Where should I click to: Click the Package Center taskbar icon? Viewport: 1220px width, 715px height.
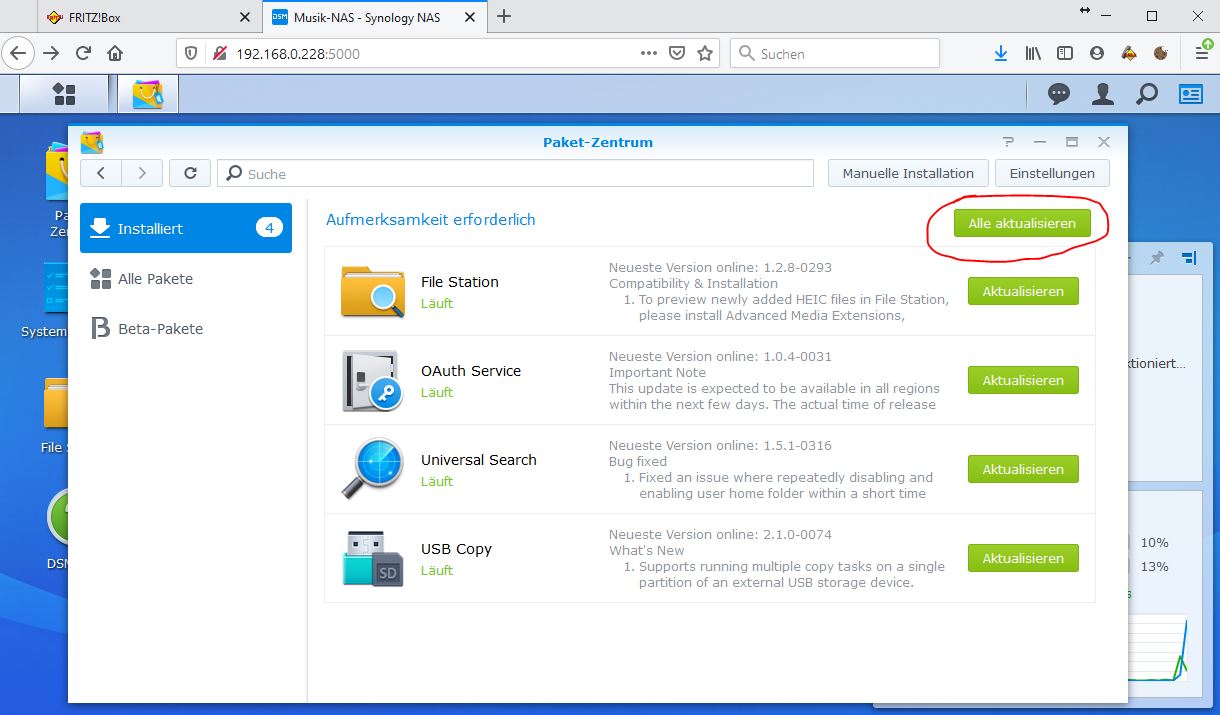pyautogui.click(x=148, y=94)
